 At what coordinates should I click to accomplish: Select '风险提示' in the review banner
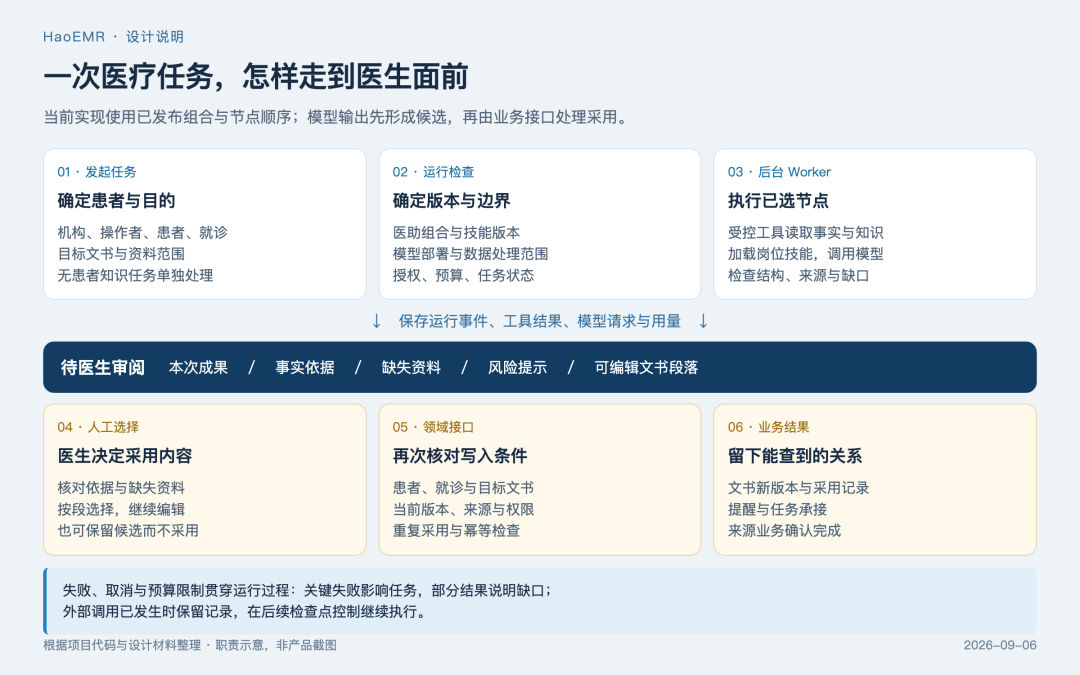(517, 367)
